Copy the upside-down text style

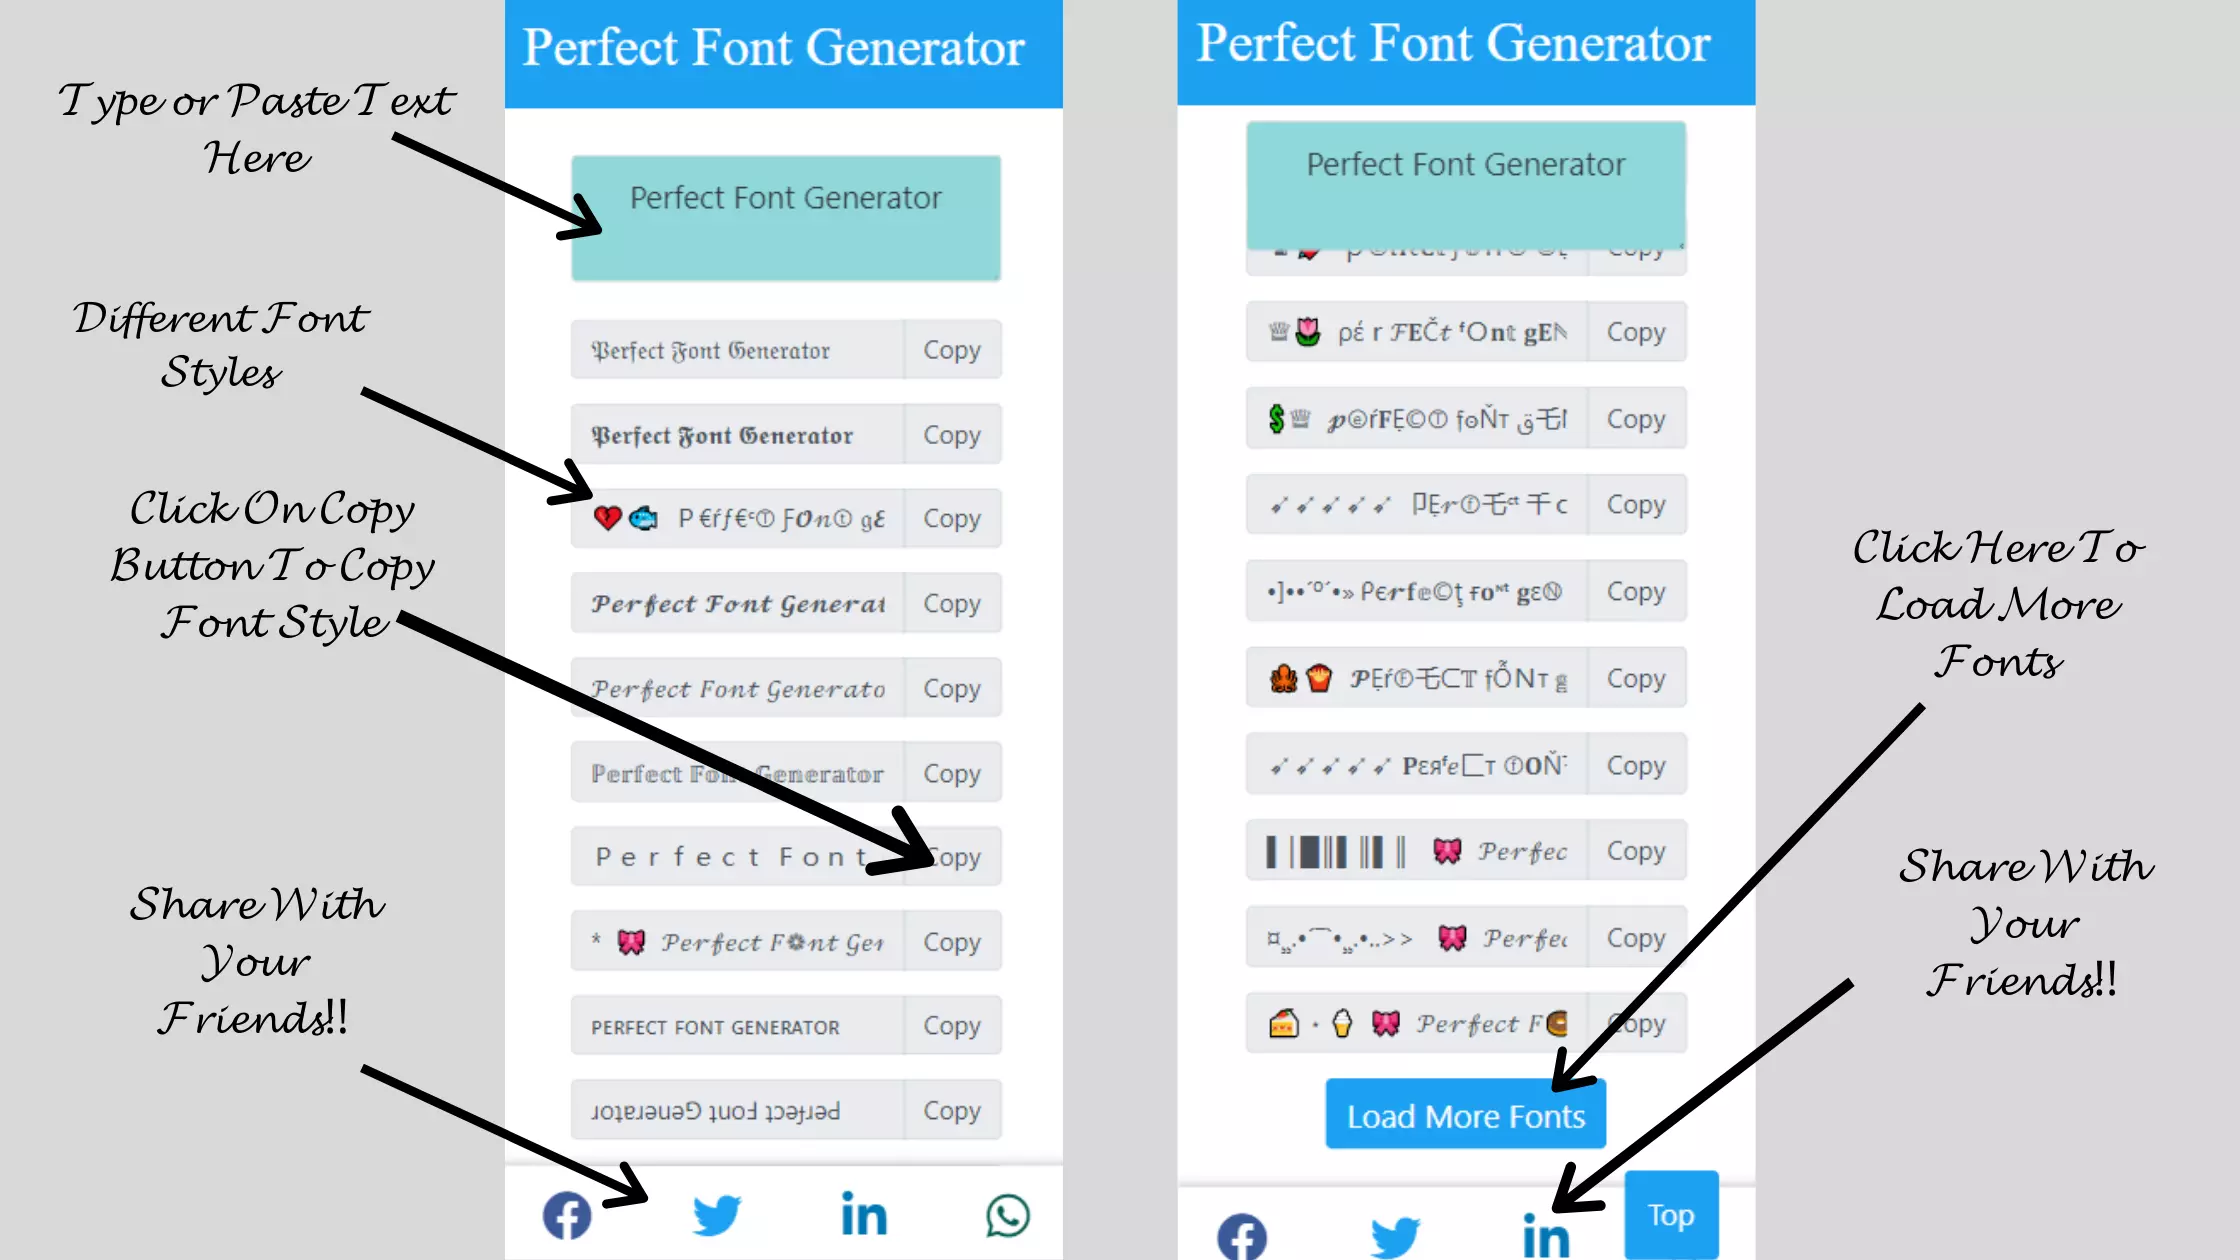[952, 1109]
